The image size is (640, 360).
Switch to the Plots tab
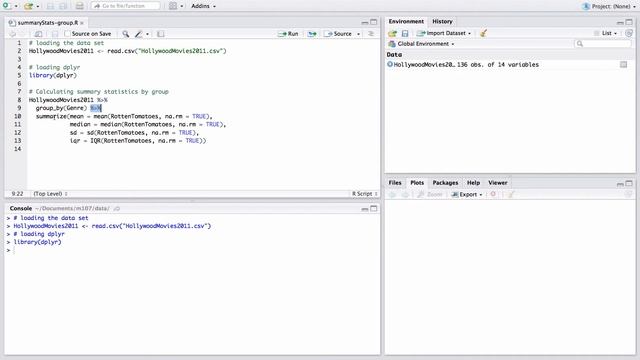[417, 183]
